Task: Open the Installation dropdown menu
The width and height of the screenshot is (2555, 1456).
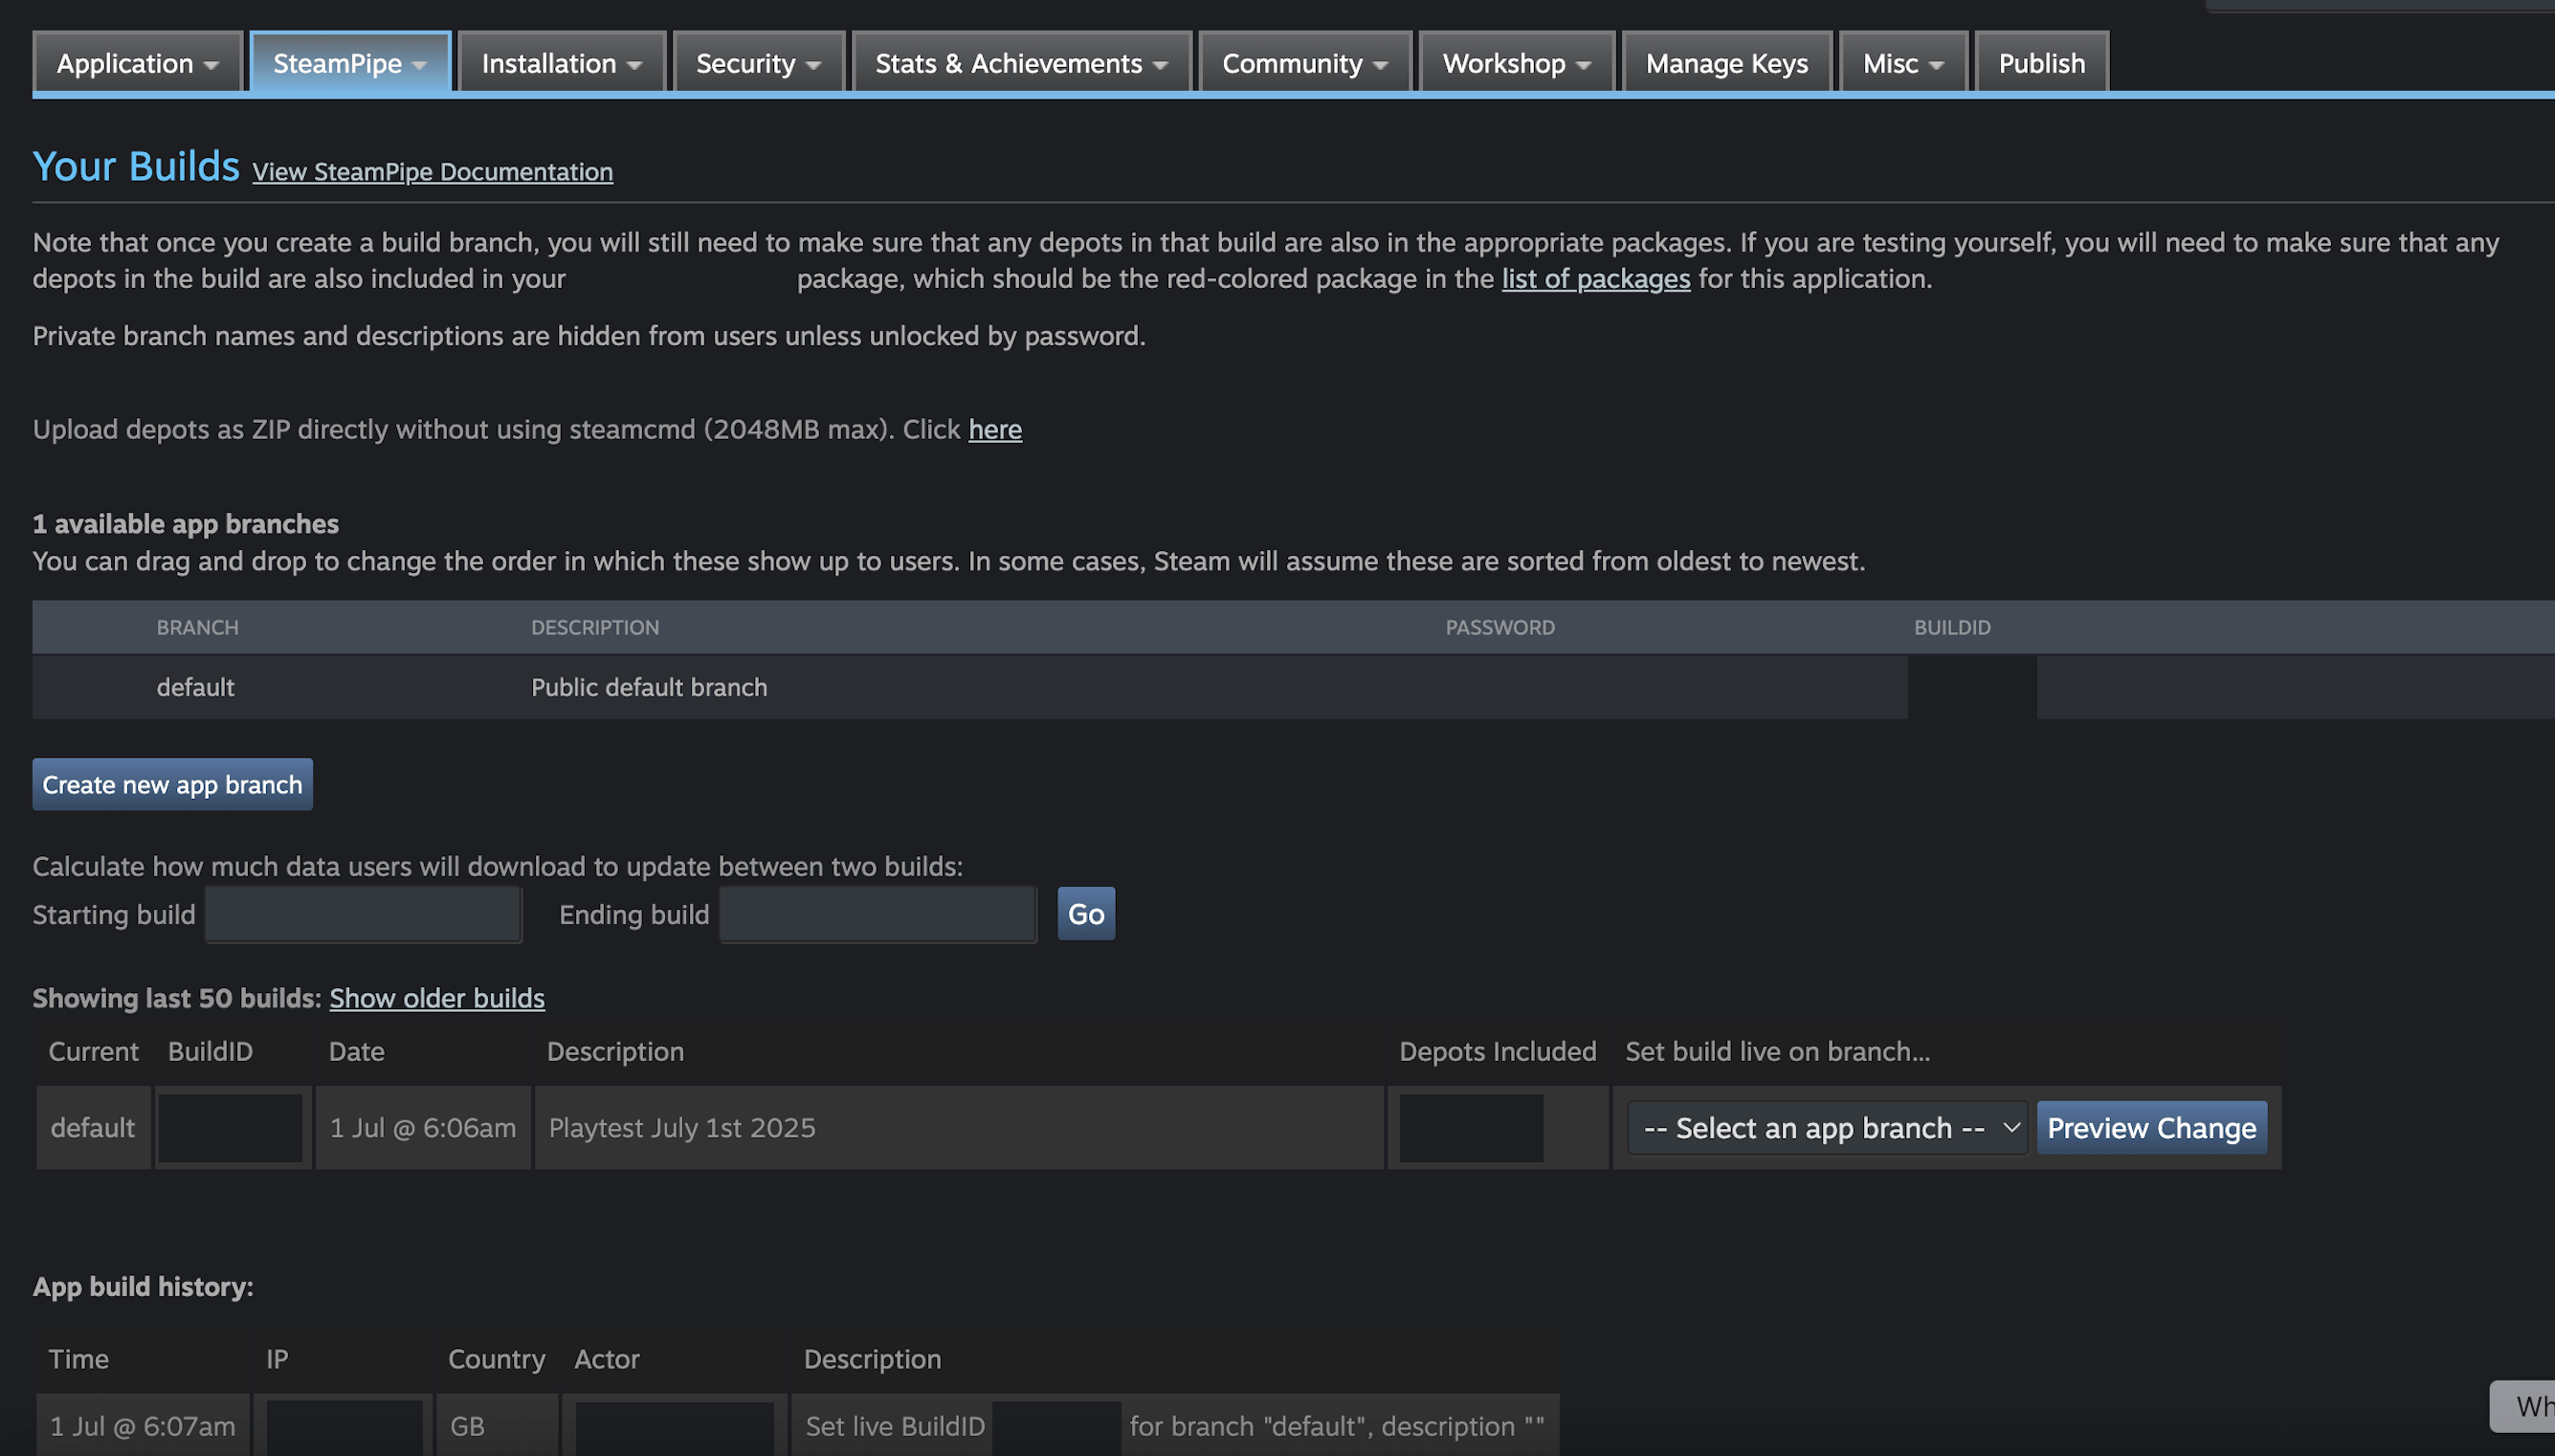Action: tap(561, 63)
